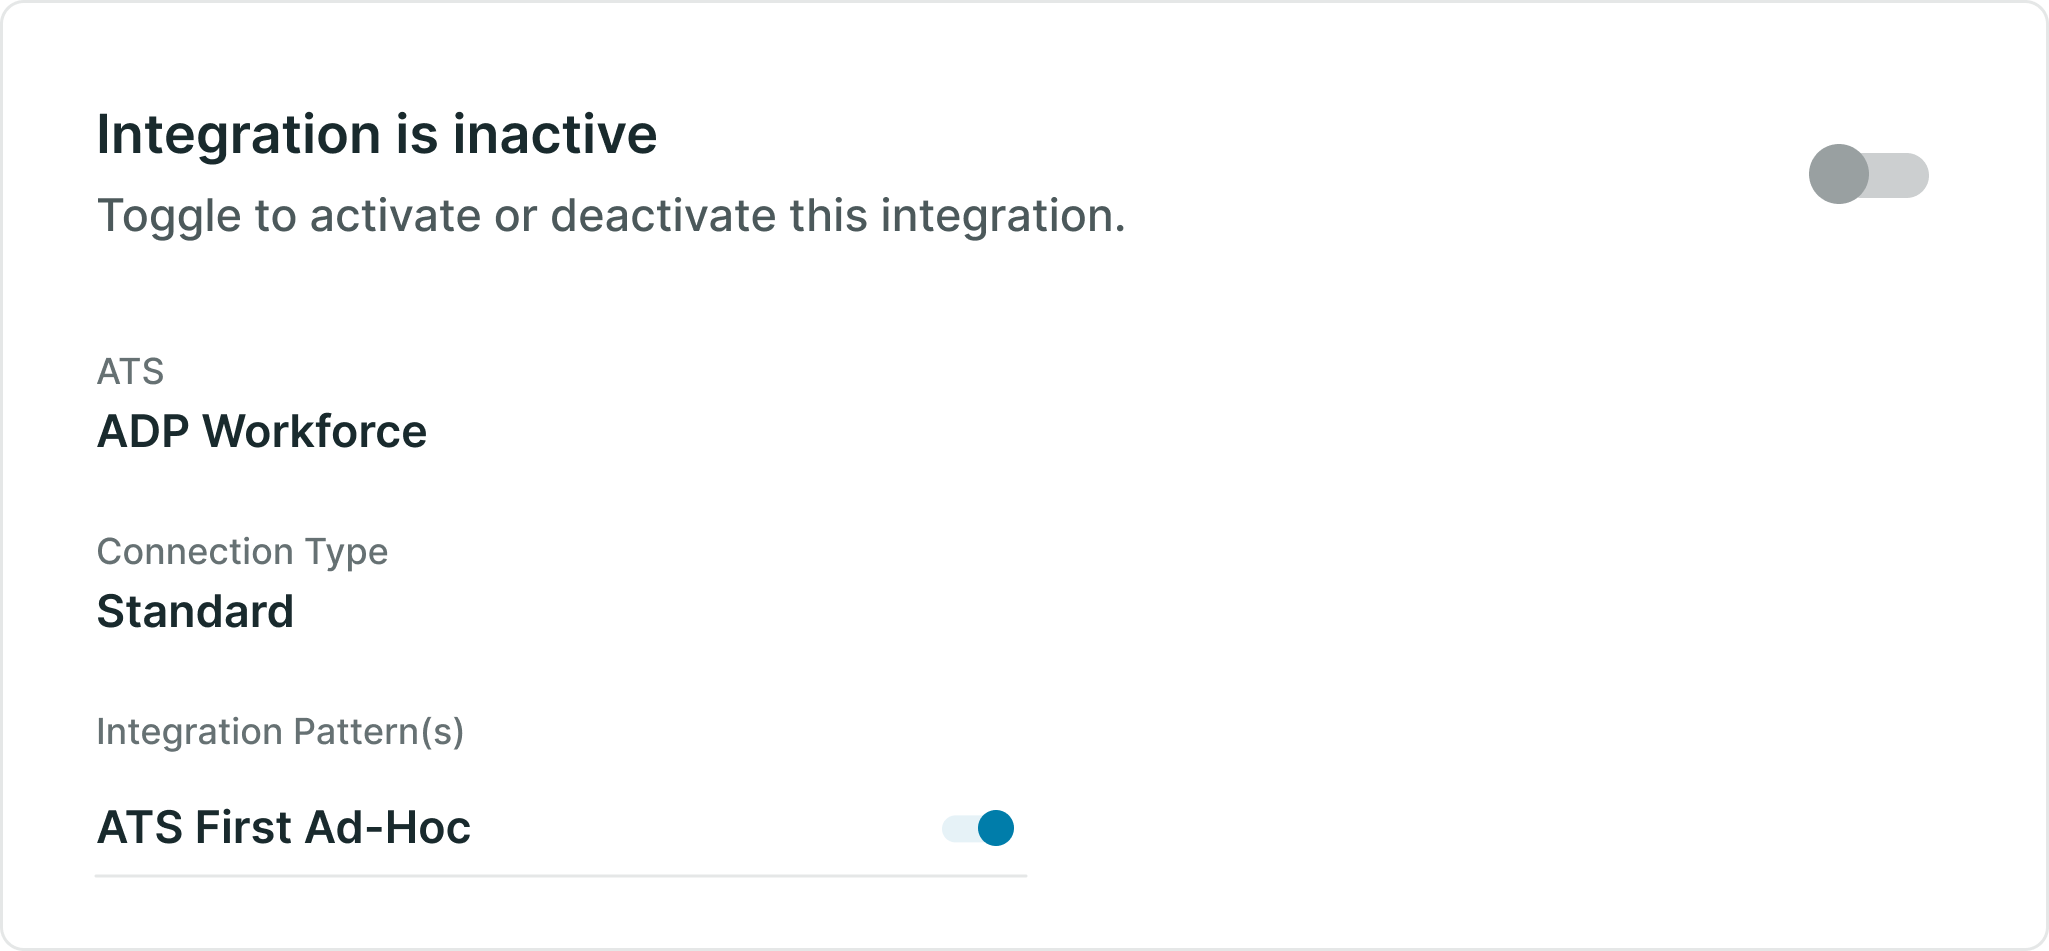
Task: Select the Standard connection type value
Action: (x=195, y=612)
